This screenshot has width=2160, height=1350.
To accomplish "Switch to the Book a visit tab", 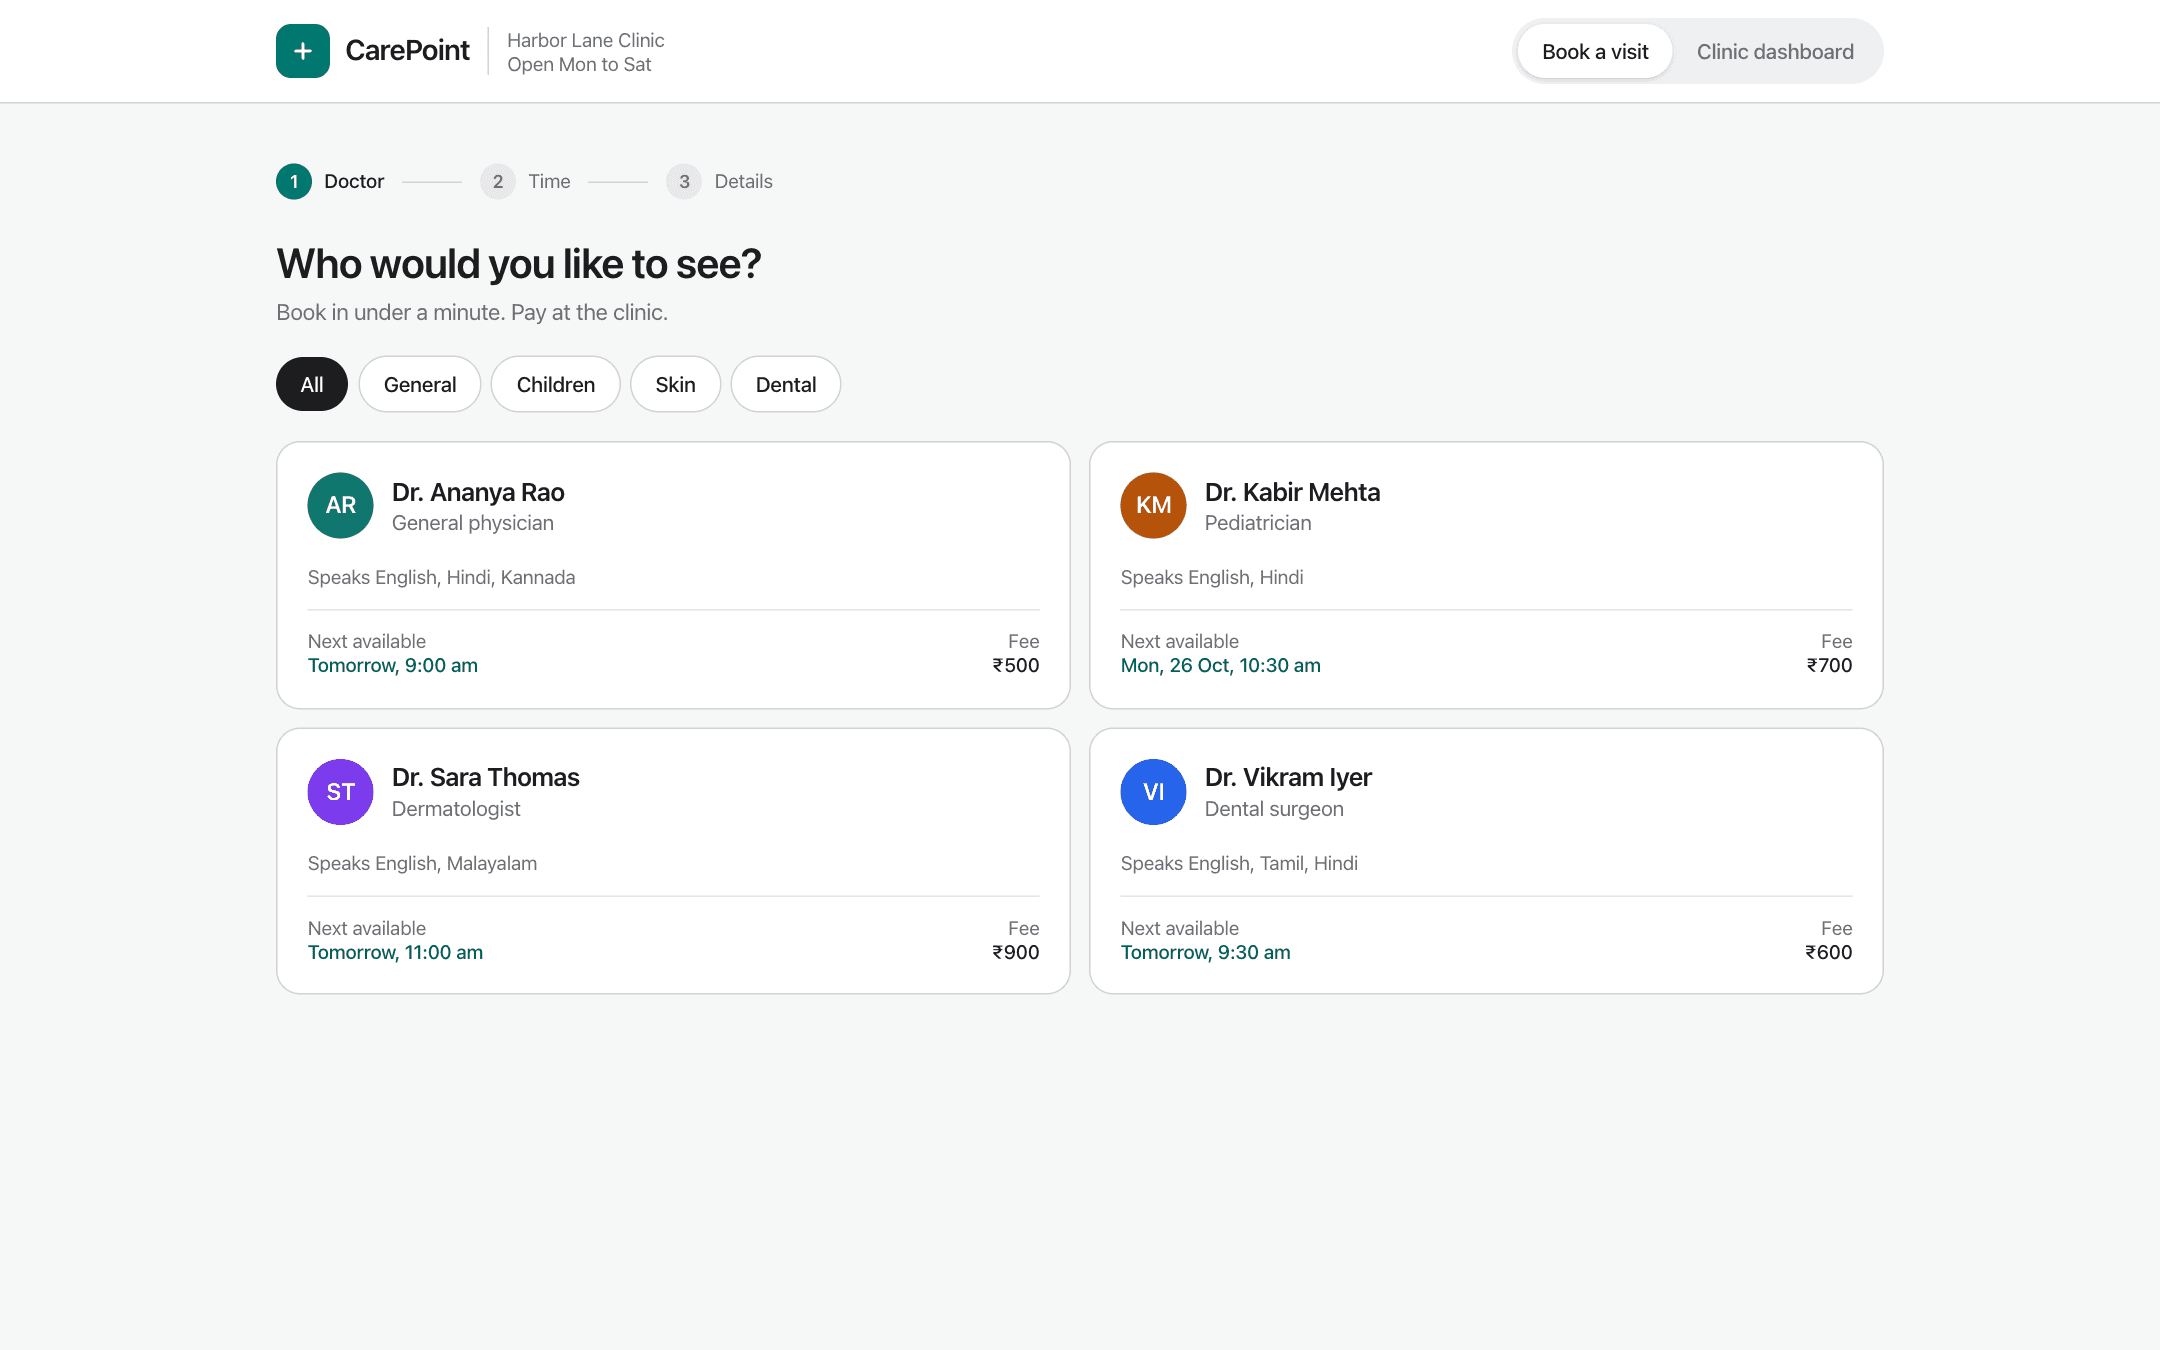I will (x=1595, y=52).
